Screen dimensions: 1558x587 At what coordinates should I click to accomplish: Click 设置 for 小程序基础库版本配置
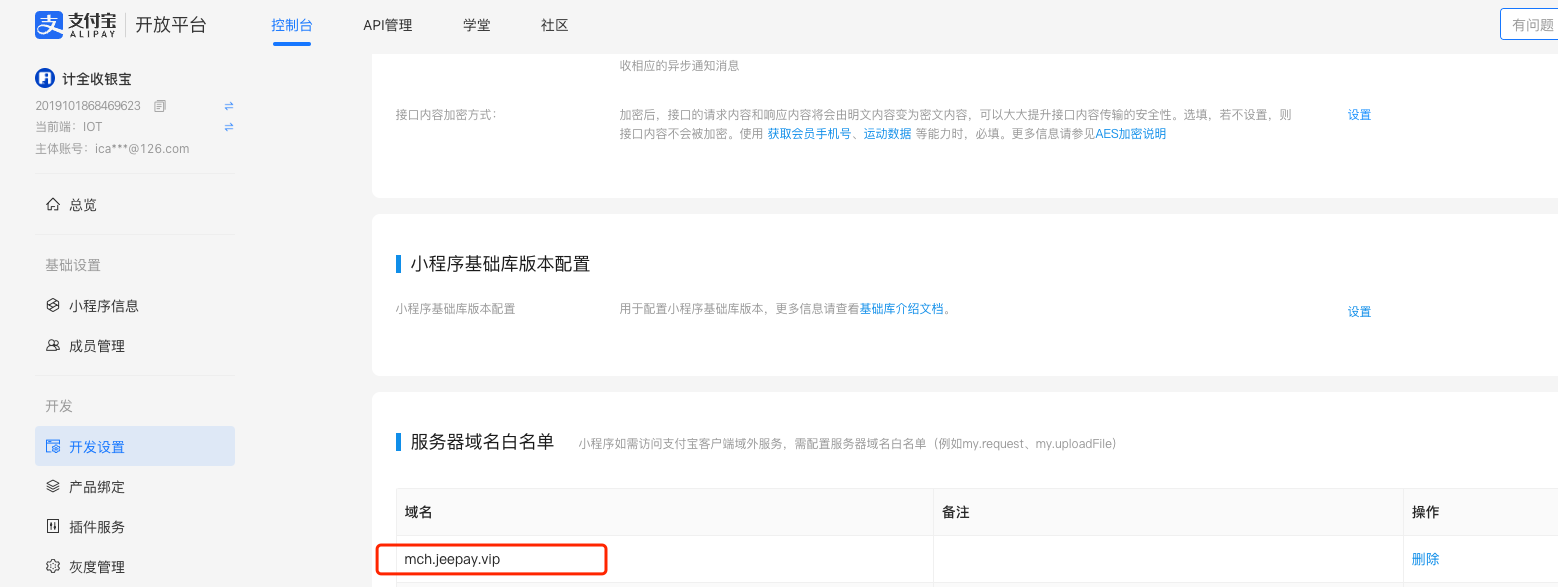pos(1359,312)
